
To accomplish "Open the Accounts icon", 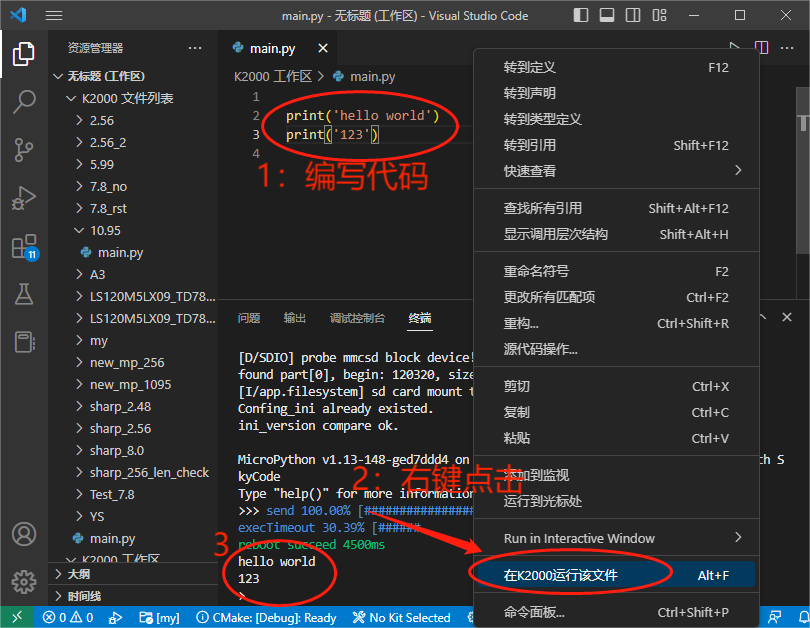I will [24, 534].
